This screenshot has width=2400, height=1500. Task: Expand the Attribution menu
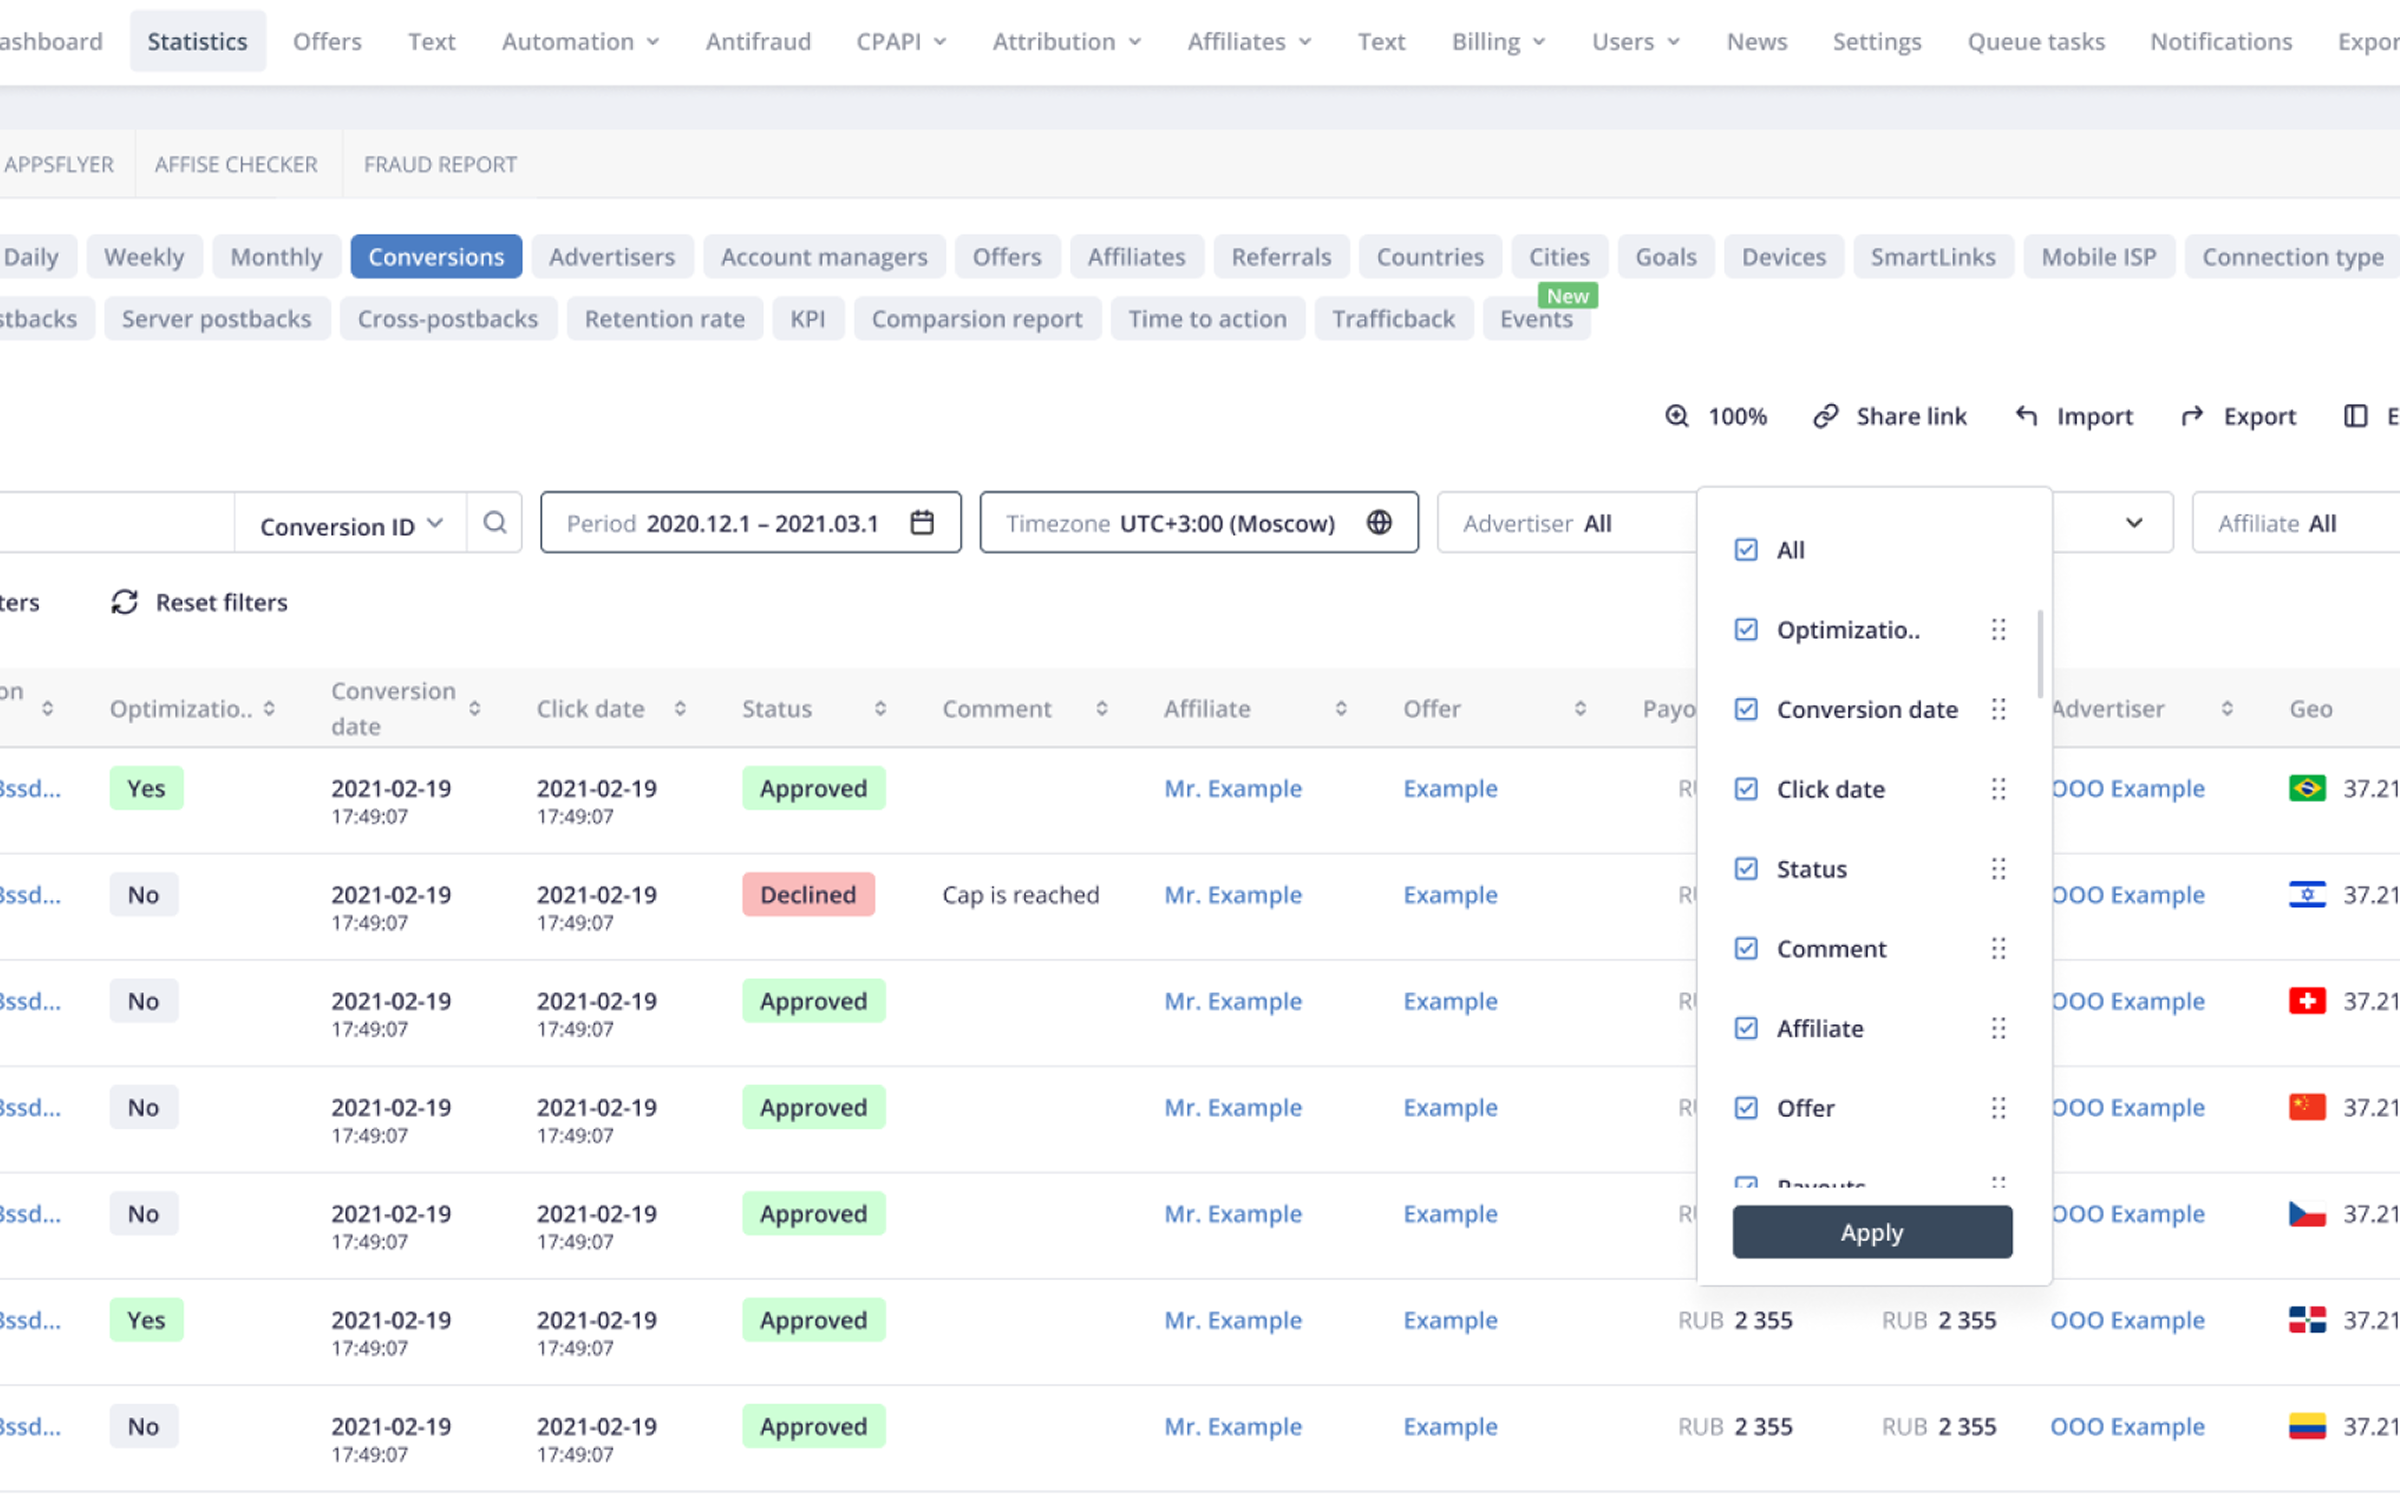[1066, 41]
